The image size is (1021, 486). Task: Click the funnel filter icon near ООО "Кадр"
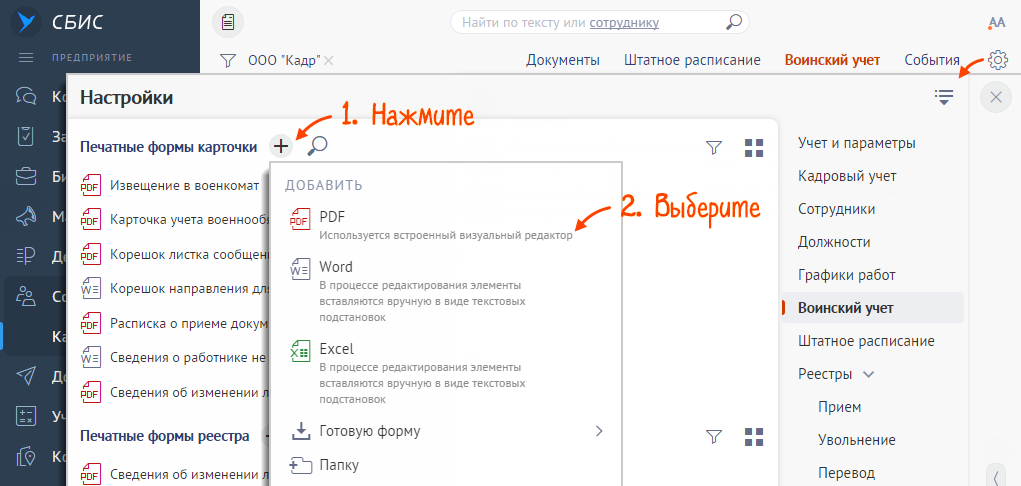click(227, 61)
